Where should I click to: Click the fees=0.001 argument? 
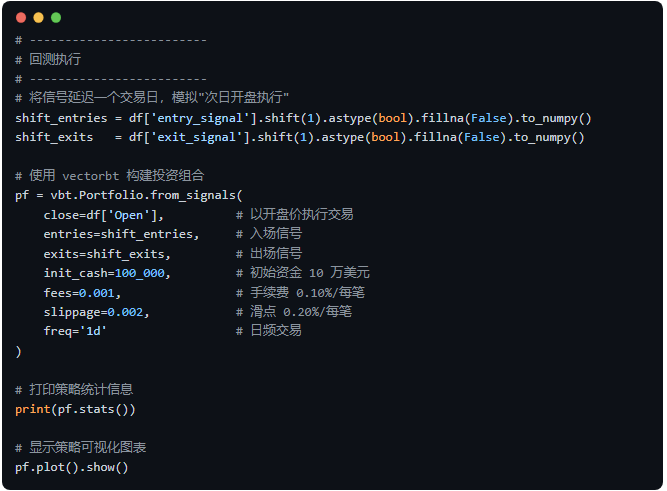(x=82, y=292)
